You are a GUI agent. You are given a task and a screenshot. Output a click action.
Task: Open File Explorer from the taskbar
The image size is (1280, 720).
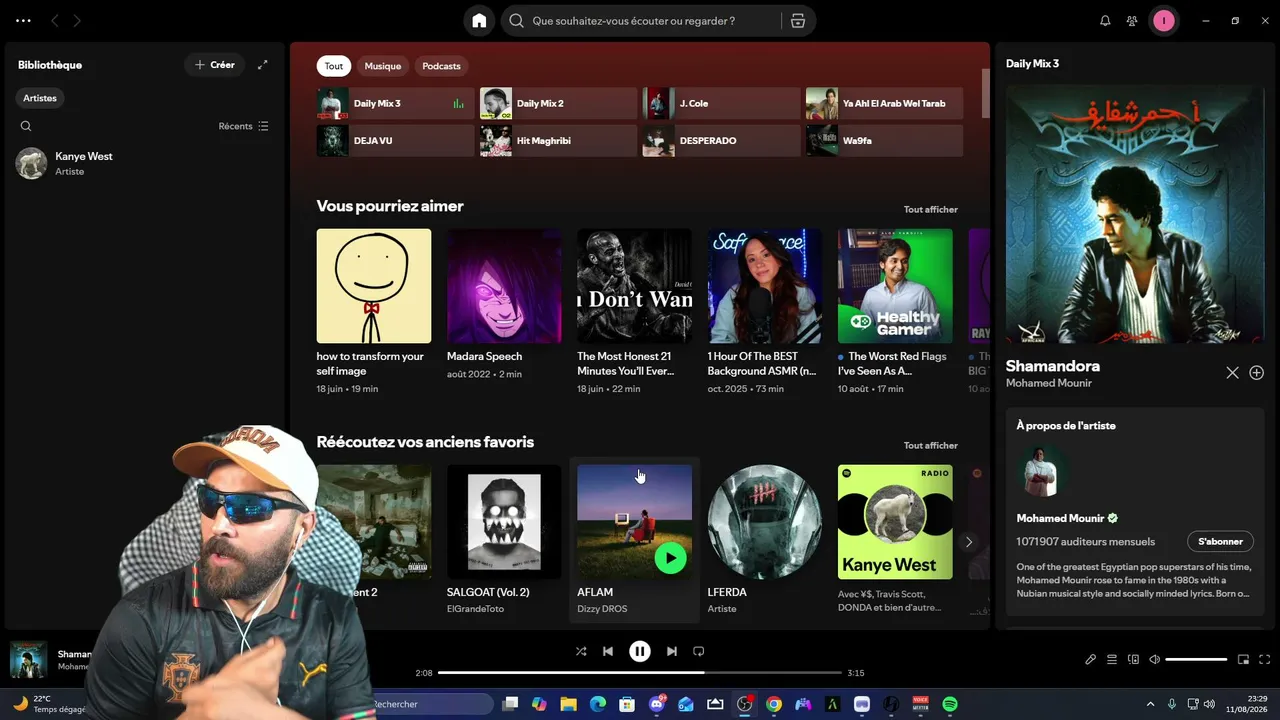568,704
